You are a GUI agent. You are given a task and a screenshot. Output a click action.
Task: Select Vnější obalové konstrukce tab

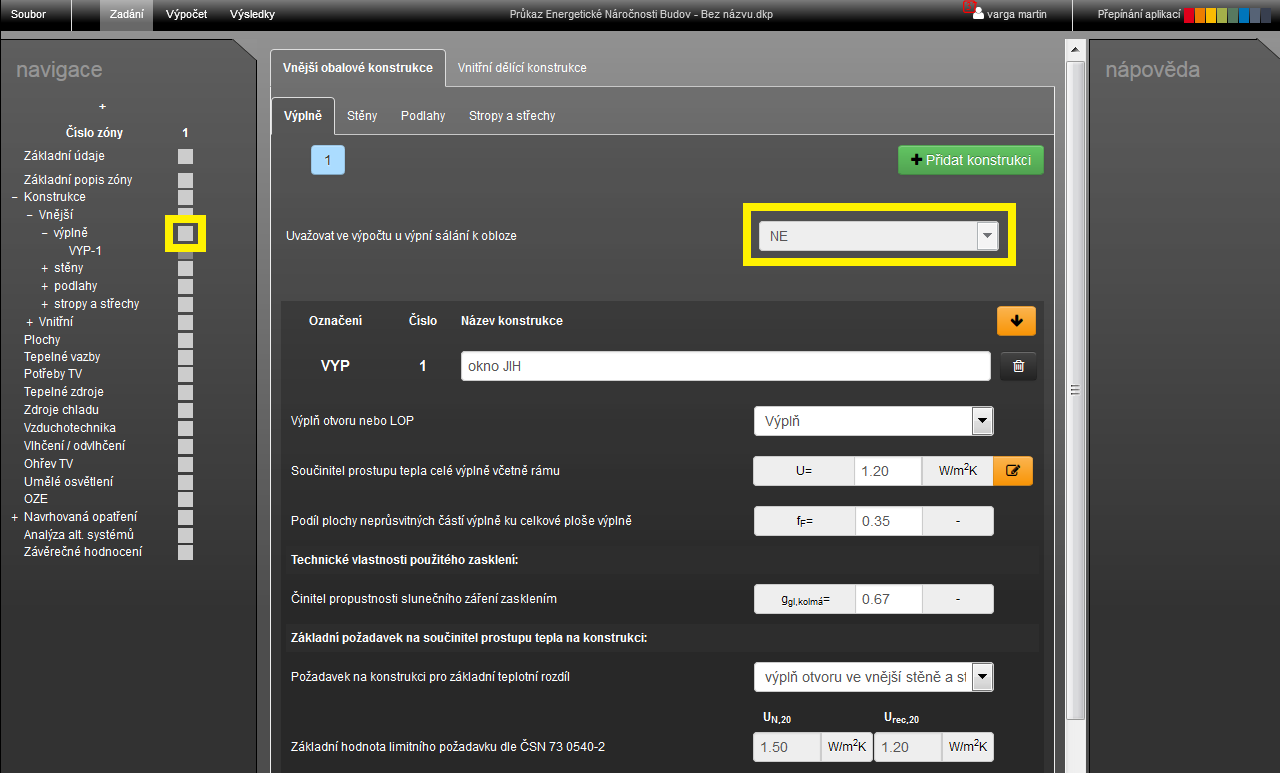point(357,68)
